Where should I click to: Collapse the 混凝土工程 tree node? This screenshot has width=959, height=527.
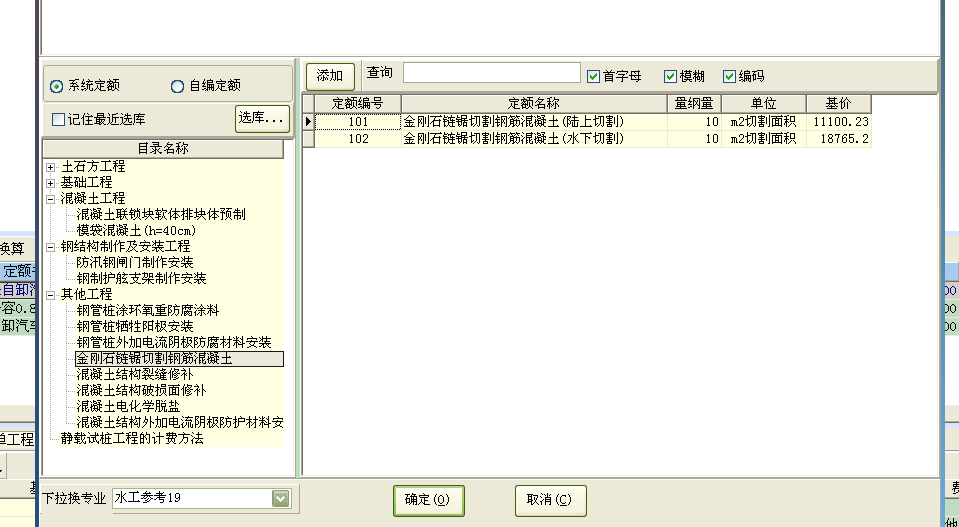[50, 199]
